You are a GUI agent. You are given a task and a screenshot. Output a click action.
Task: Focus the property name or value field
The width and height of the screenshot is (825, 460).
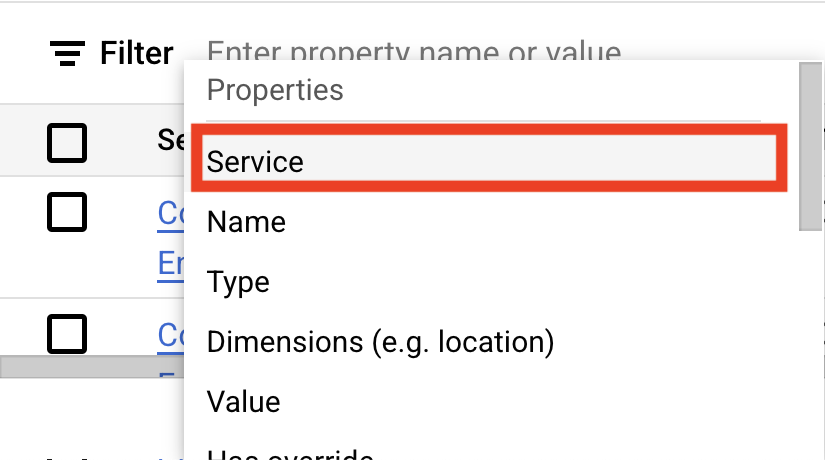pyautogui.click(x=413, y=51)
